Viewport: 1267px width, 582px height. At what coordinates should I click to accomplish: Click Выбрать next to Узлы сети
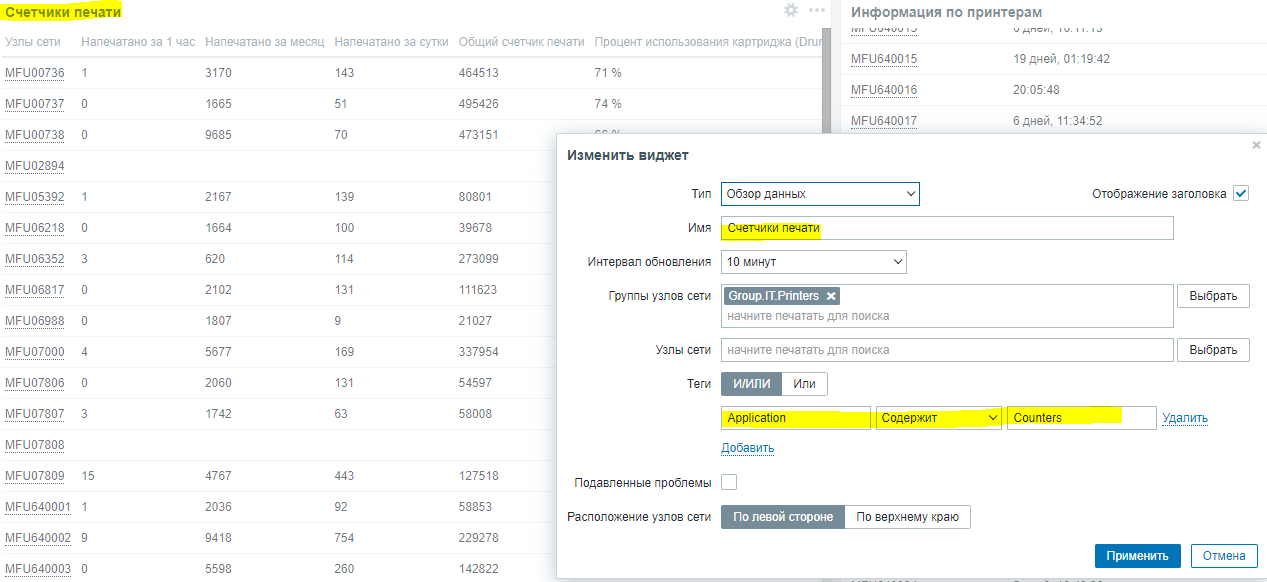pos(1213,350)
